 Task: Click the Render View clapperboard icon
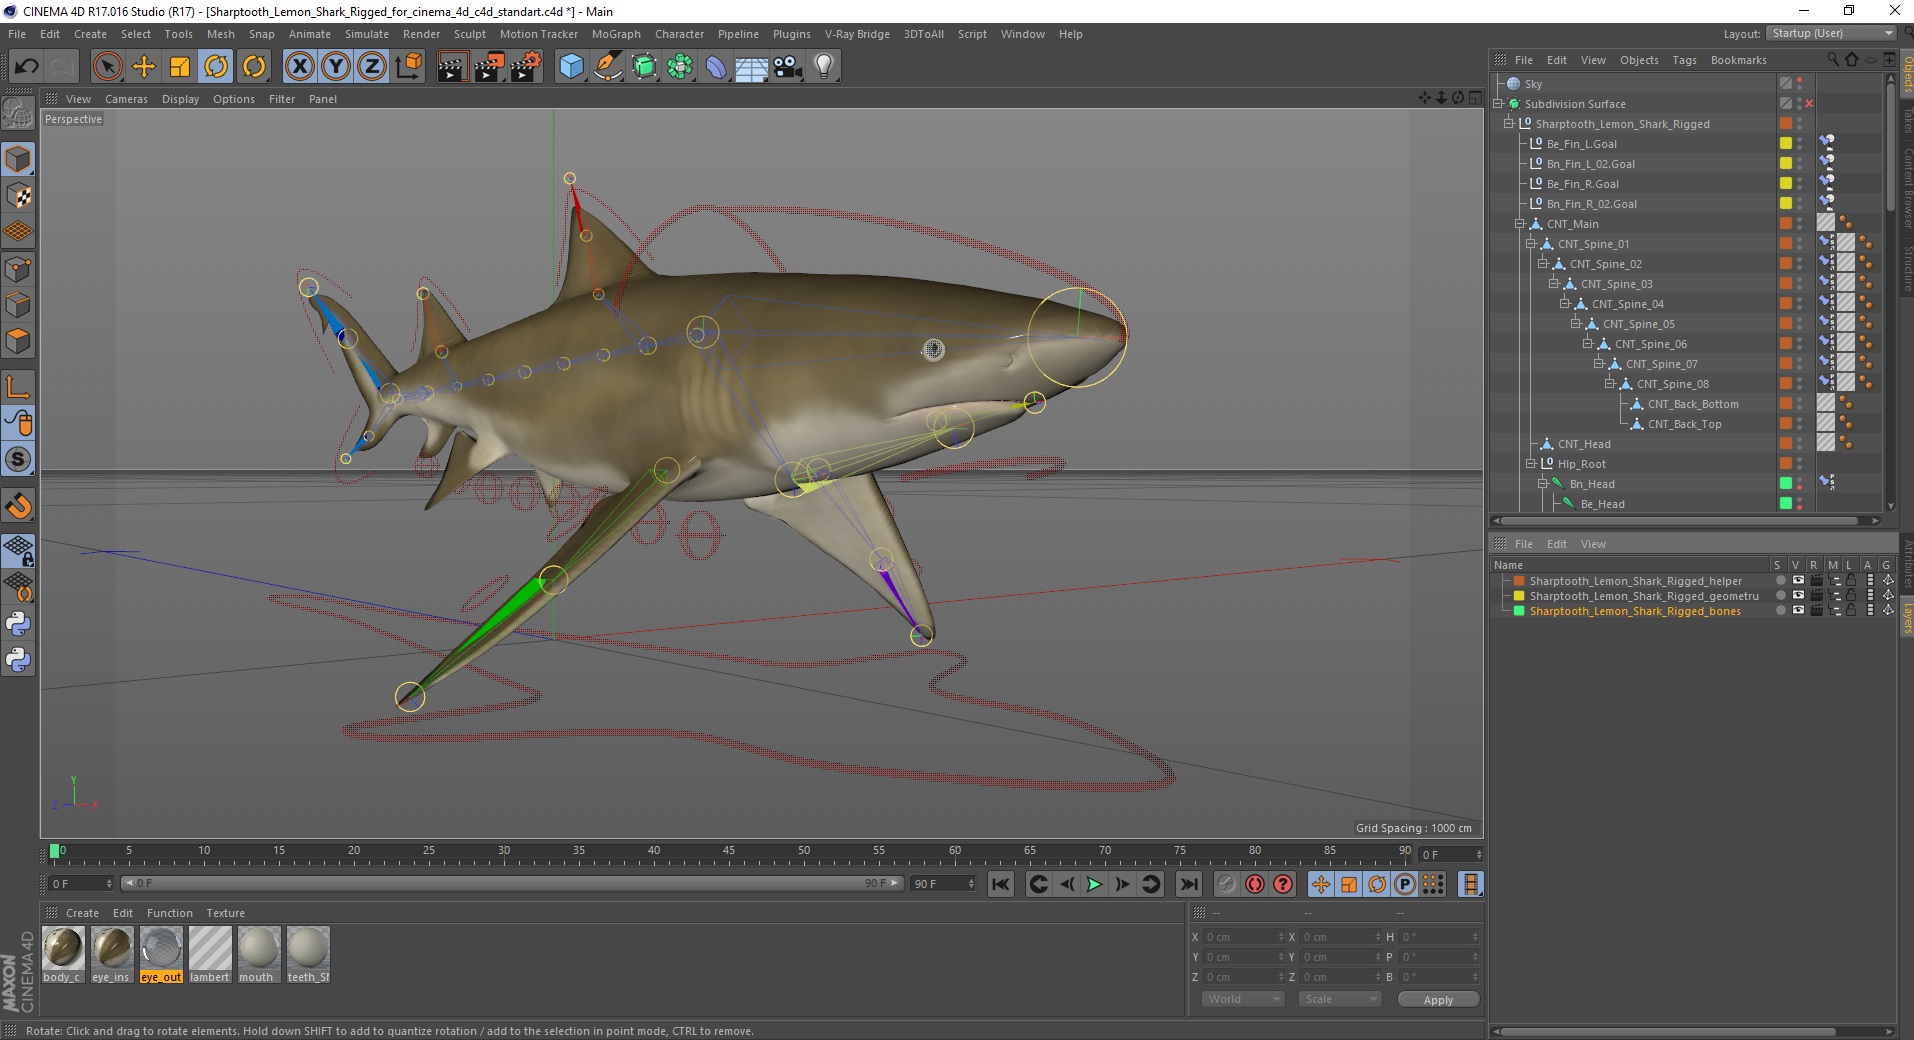[x=452, y=67]
